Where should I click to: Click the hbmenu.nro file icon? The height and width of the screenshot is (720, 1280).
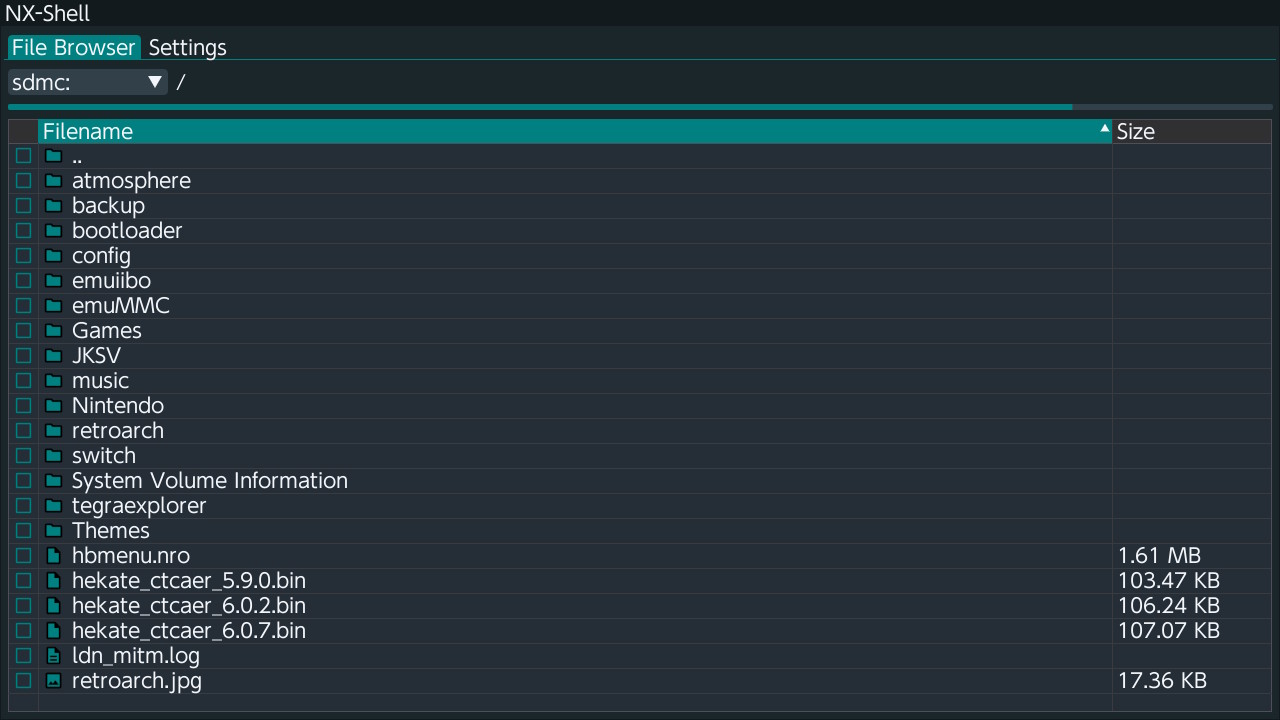pos(54,556)
